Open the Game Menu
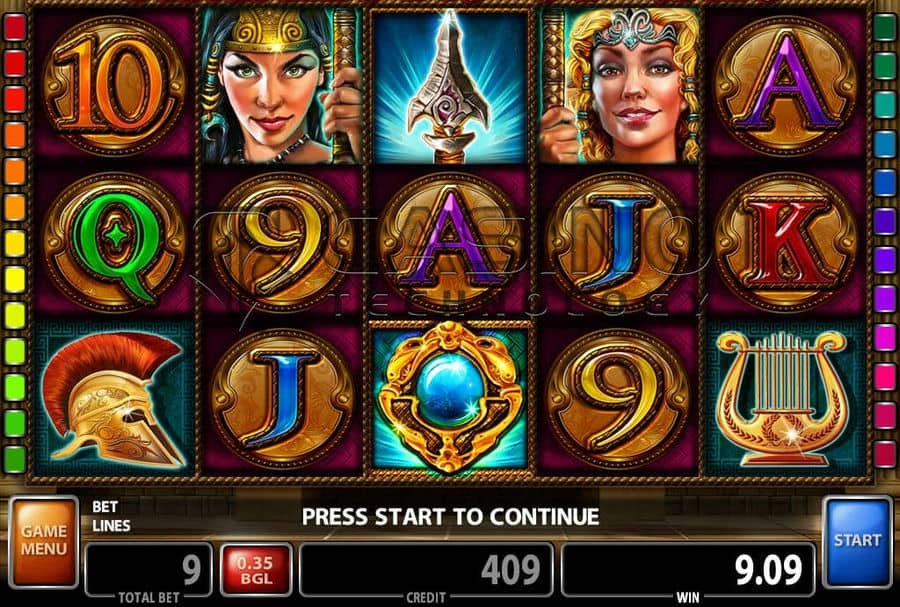 coord(44,542)
